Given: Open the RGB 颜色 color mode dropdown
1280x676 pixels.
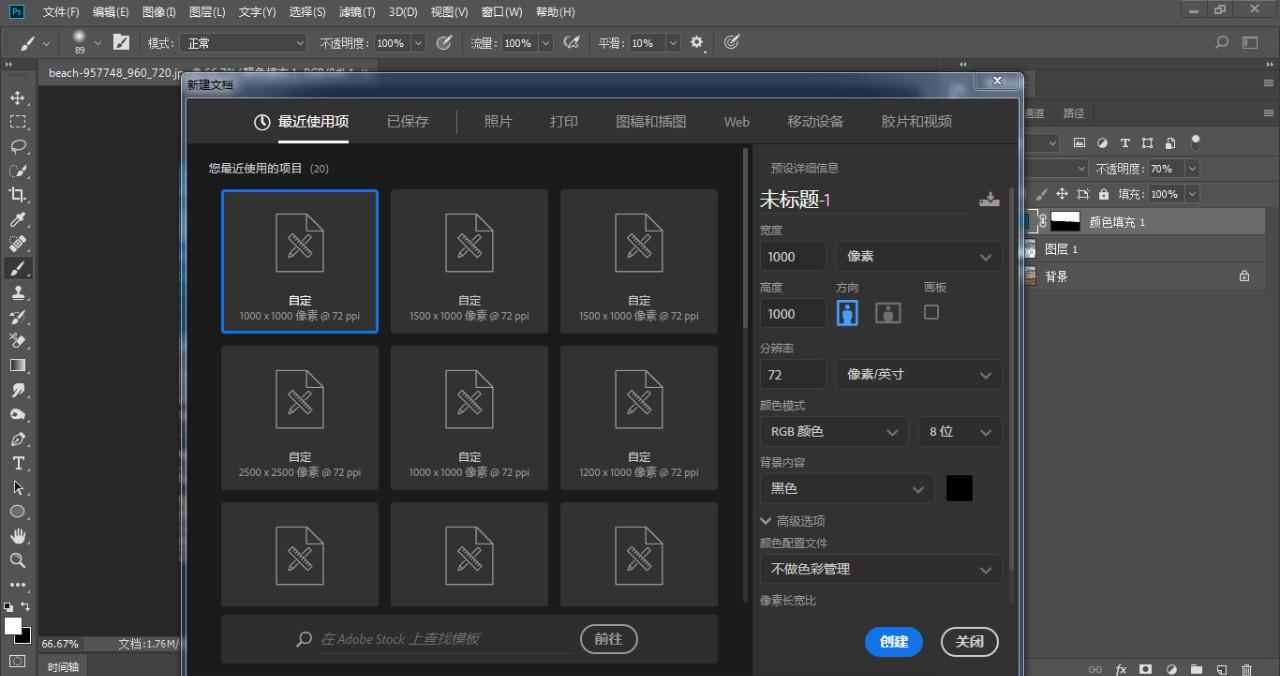Looking at the screenshot, I should click(x=834, y=431).
